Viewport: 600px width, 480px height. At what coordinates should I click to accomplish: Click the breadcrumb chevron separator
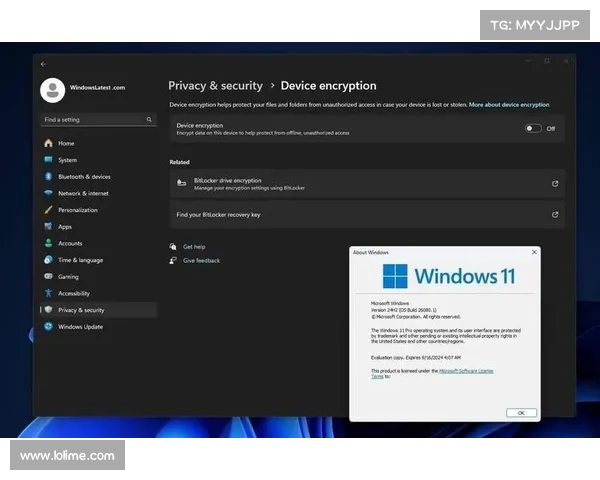pyautogui.click(x=272, y=85)
